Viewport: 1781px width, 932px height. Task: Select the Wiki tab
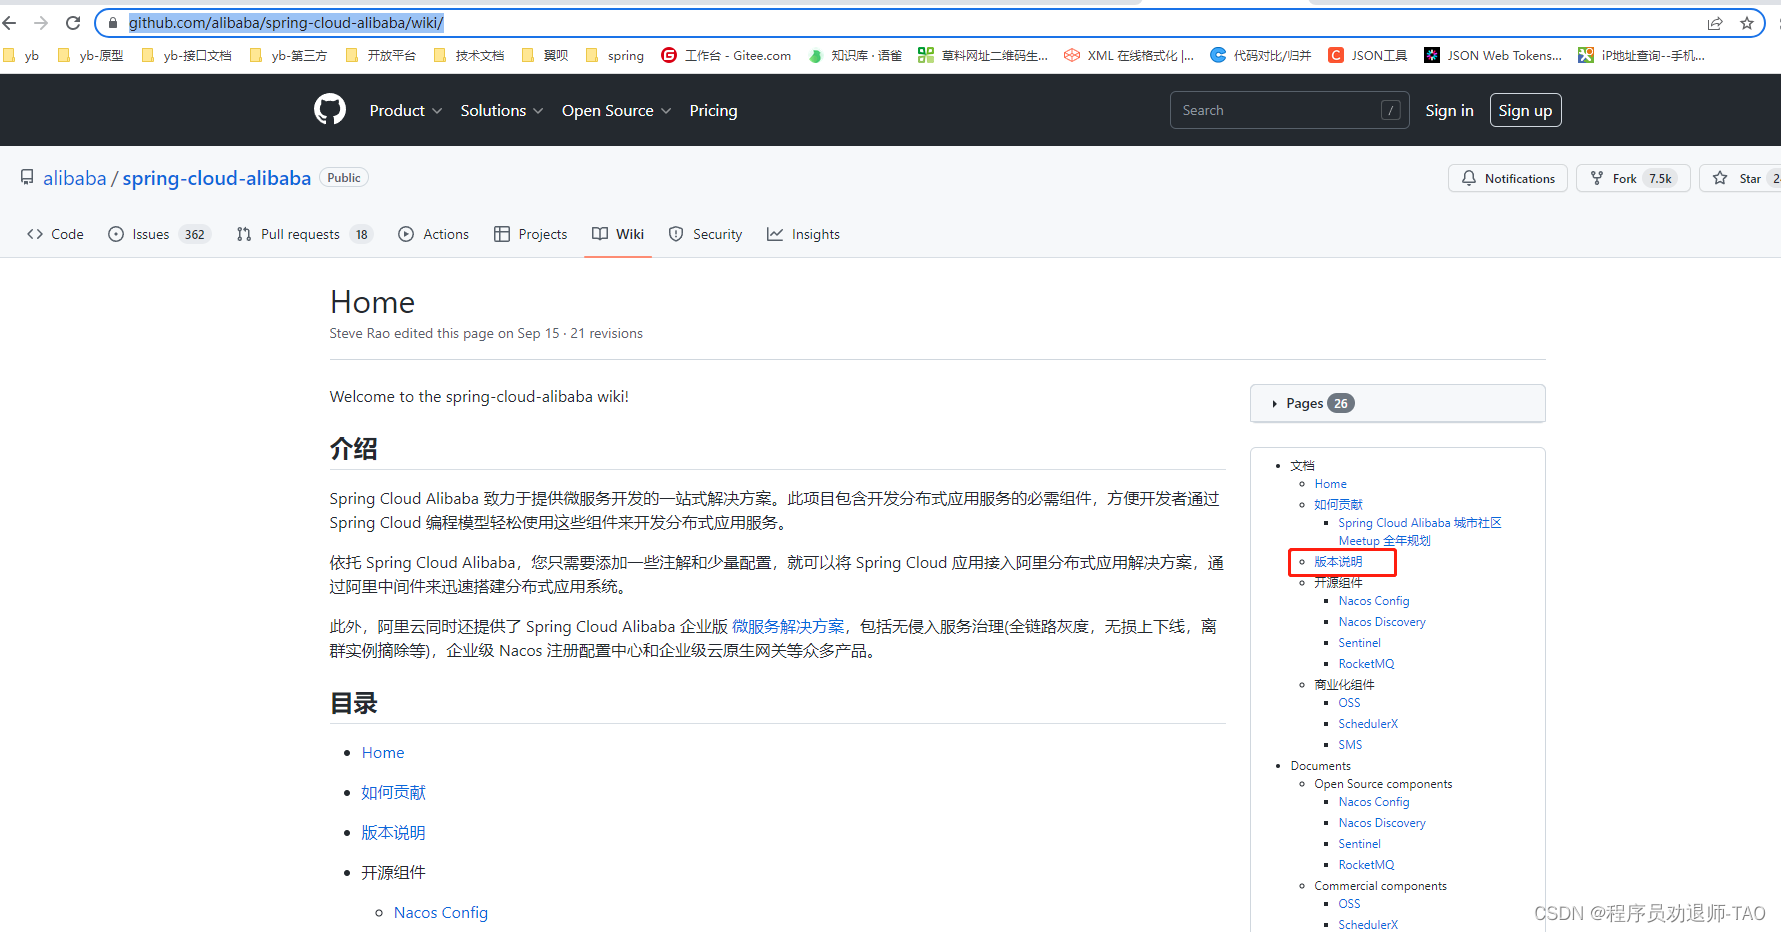(618, 234)
